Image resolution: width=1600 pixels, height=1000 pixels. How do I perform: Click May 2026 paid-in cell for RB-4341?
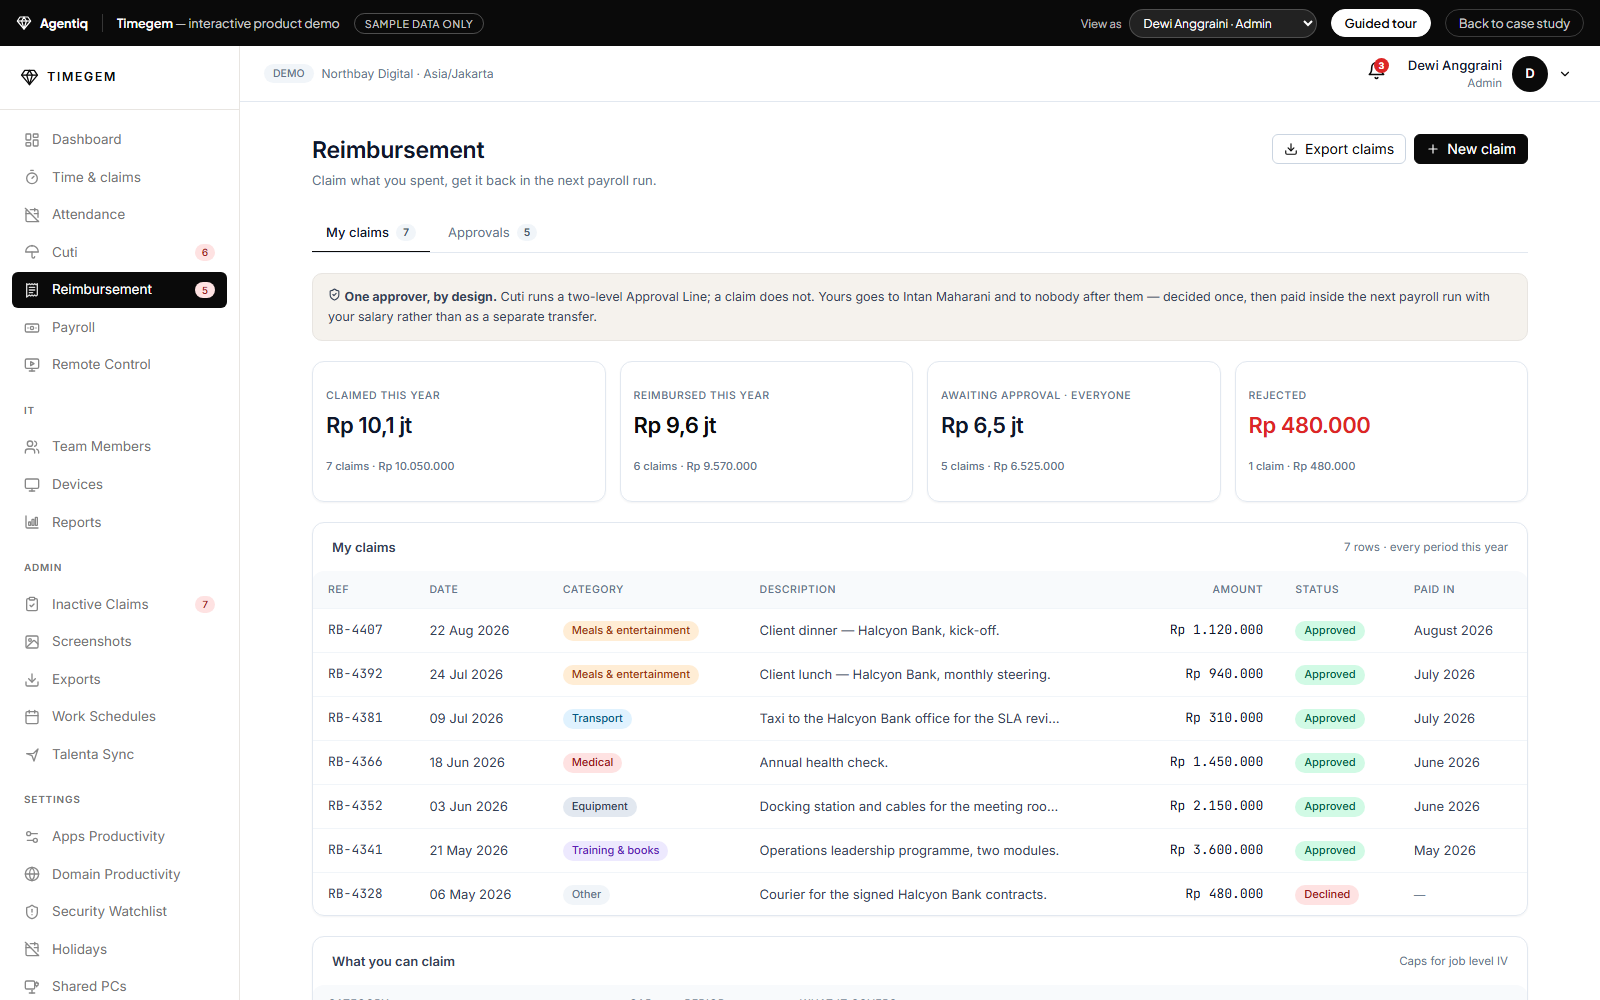tap(1444, 851)
